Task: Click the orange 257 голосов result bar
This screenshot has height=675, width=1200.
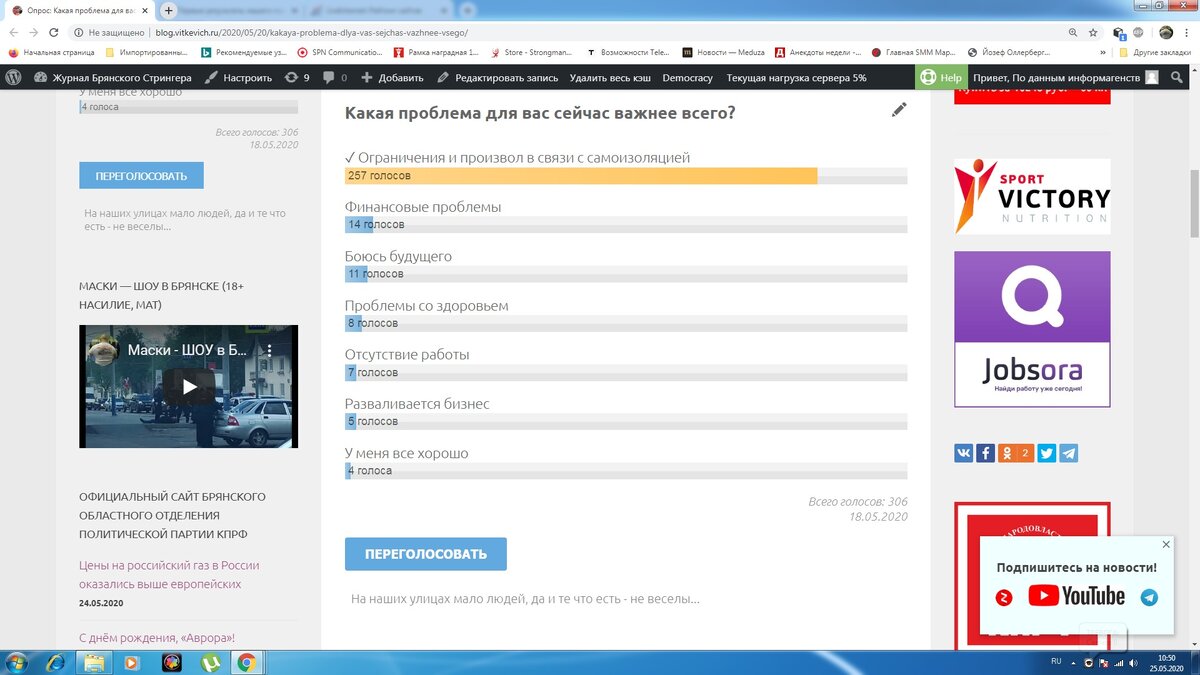Action: tap(581, 176)
